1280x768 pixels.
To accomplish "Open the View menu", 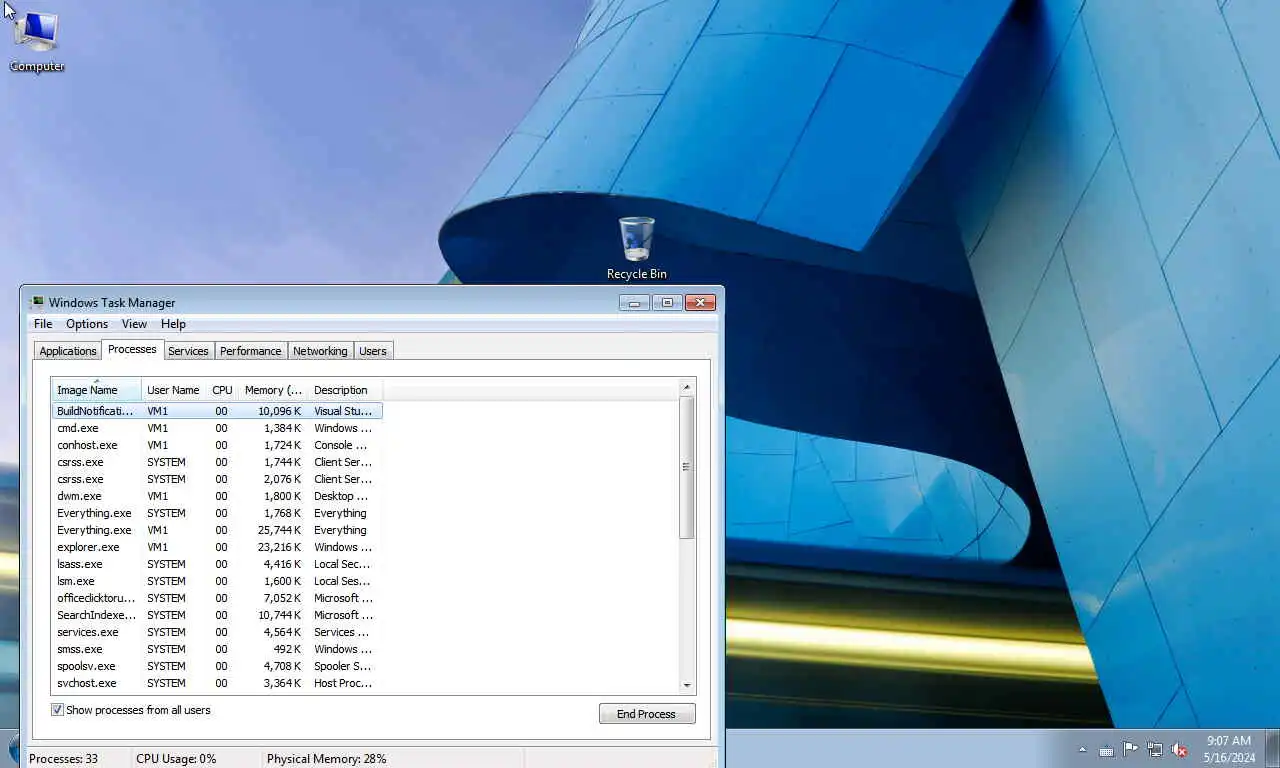I will pyautogui.click(x=134, y=324).
